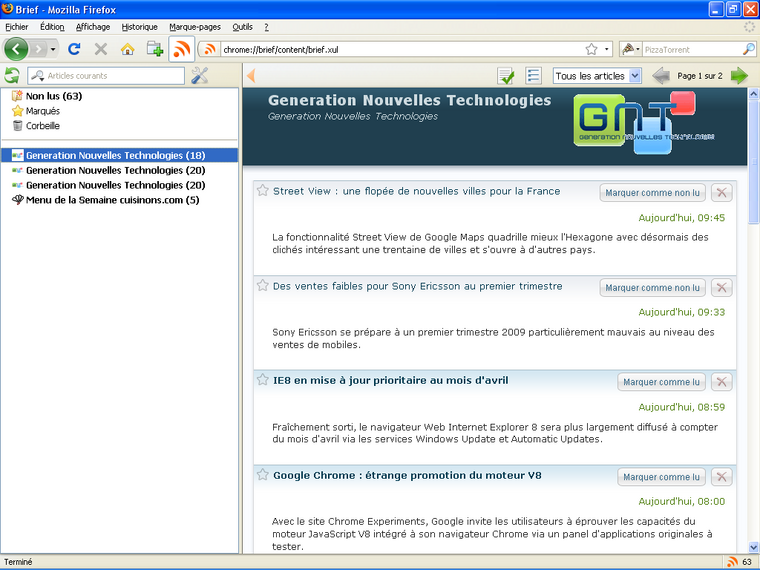Open Brief options with the tools icon
Image resolution: width=760 pixels, height=570 pixels.
point(199,76)
